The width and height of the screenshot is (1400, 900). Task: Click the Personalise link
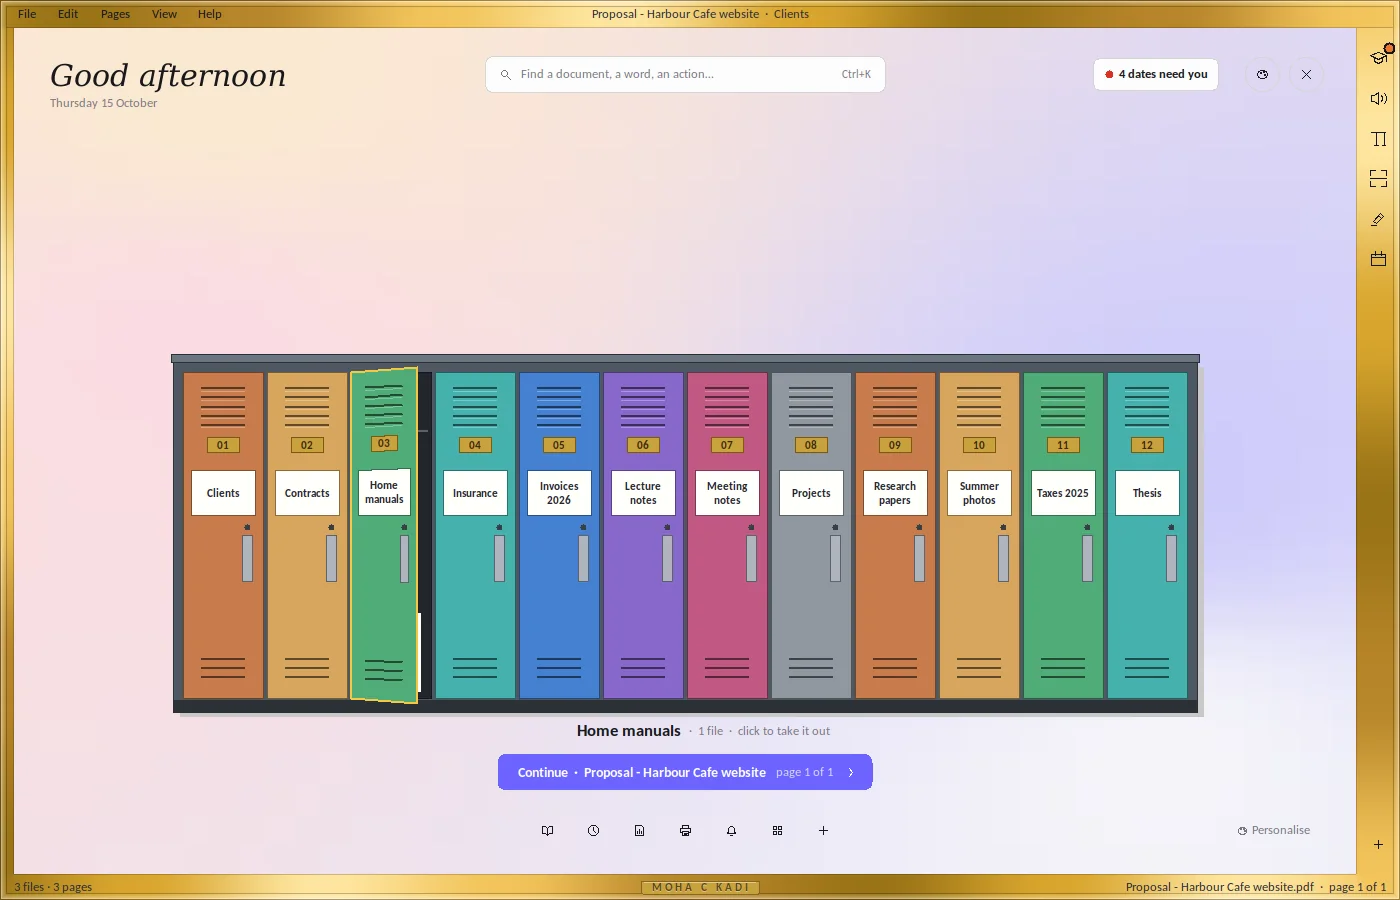pos(1274,830)
